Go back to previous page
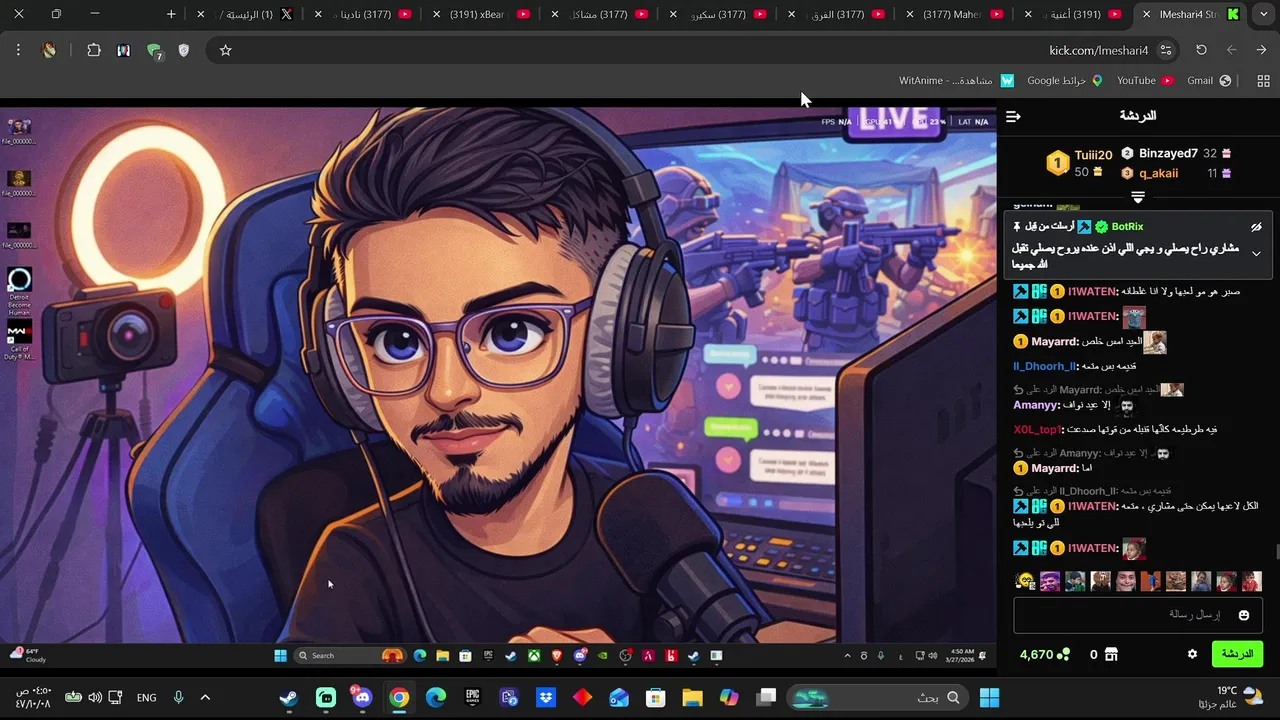1280x720 pixels. point(1261,50)
